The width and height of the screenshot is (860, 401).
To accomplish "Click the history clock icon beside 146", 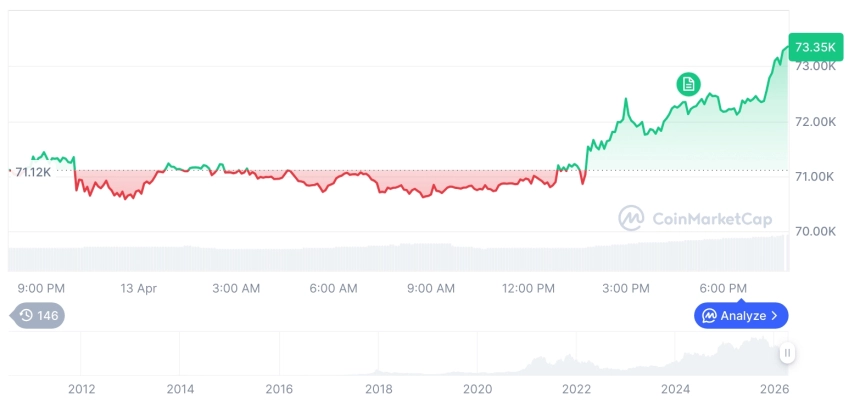I will 26,316.
